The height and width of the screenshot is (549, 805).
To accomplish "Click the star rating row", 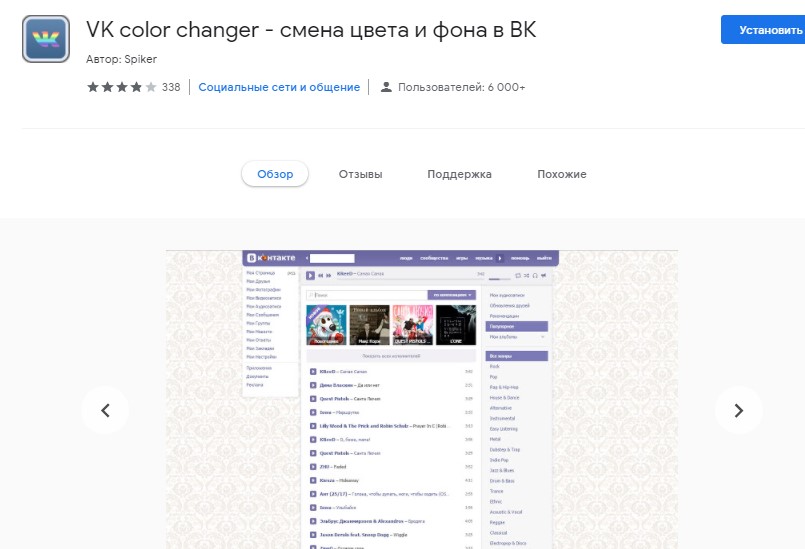I will pyautogui.click(x=122, y=87).
